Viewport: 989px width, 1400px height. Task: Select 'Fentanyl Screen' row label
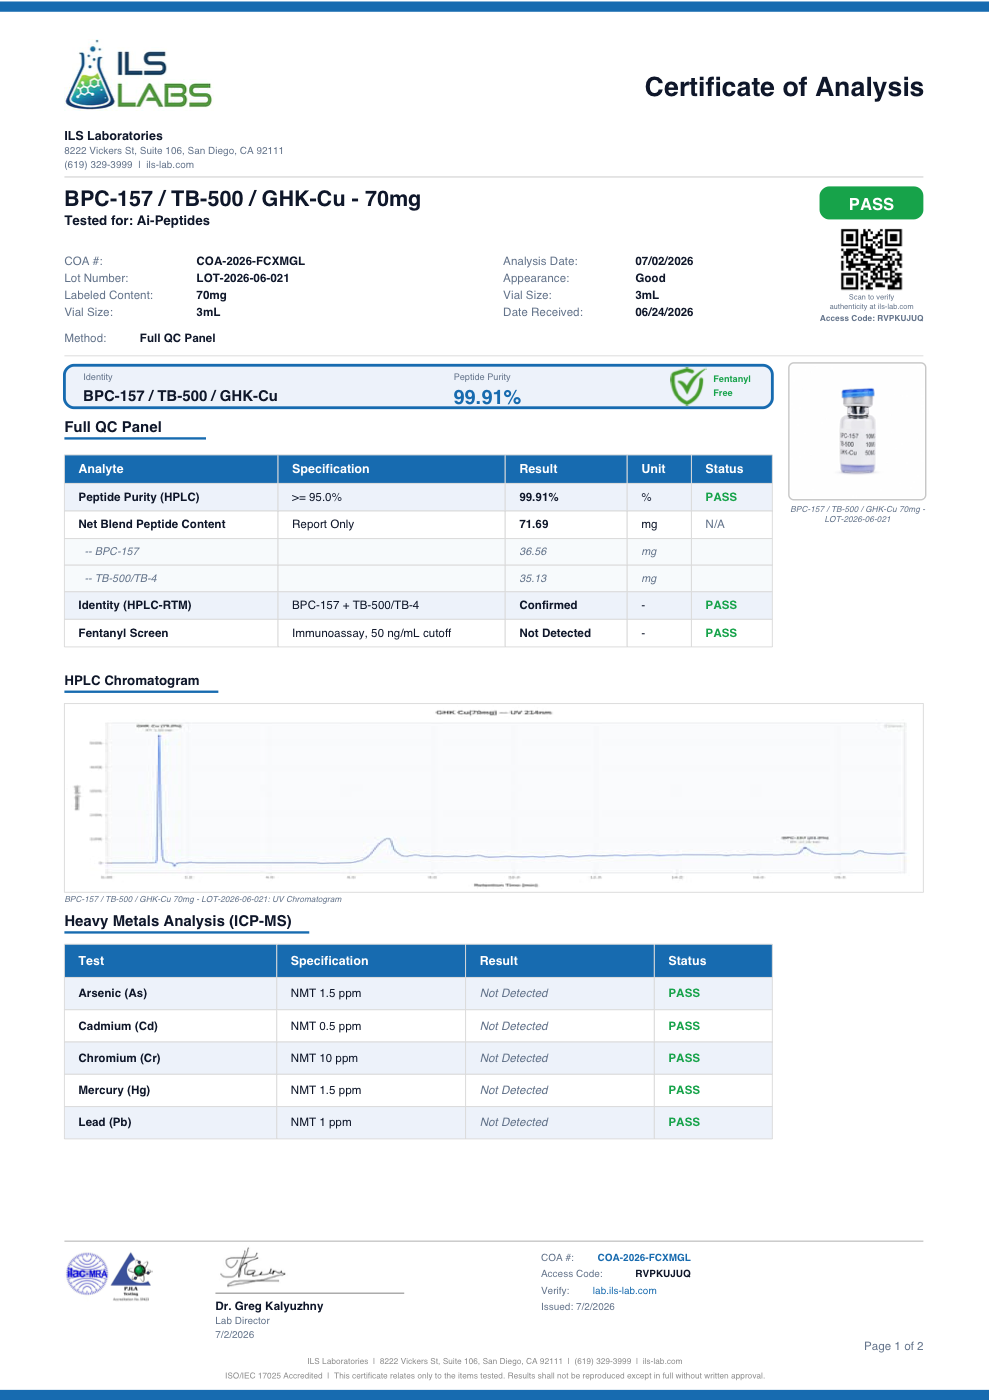pos(123,633)
